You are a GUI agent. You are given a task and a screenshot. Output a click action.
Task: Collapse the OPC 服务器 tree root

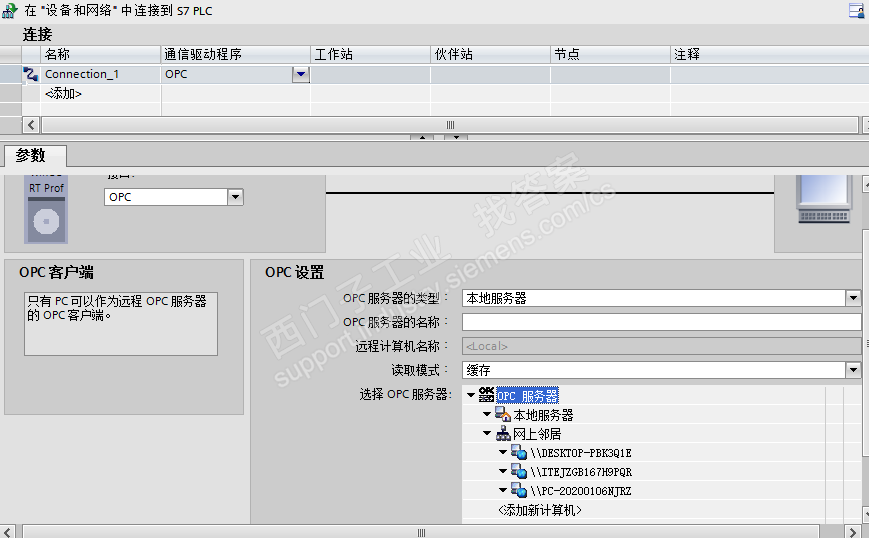pos(471,395)
